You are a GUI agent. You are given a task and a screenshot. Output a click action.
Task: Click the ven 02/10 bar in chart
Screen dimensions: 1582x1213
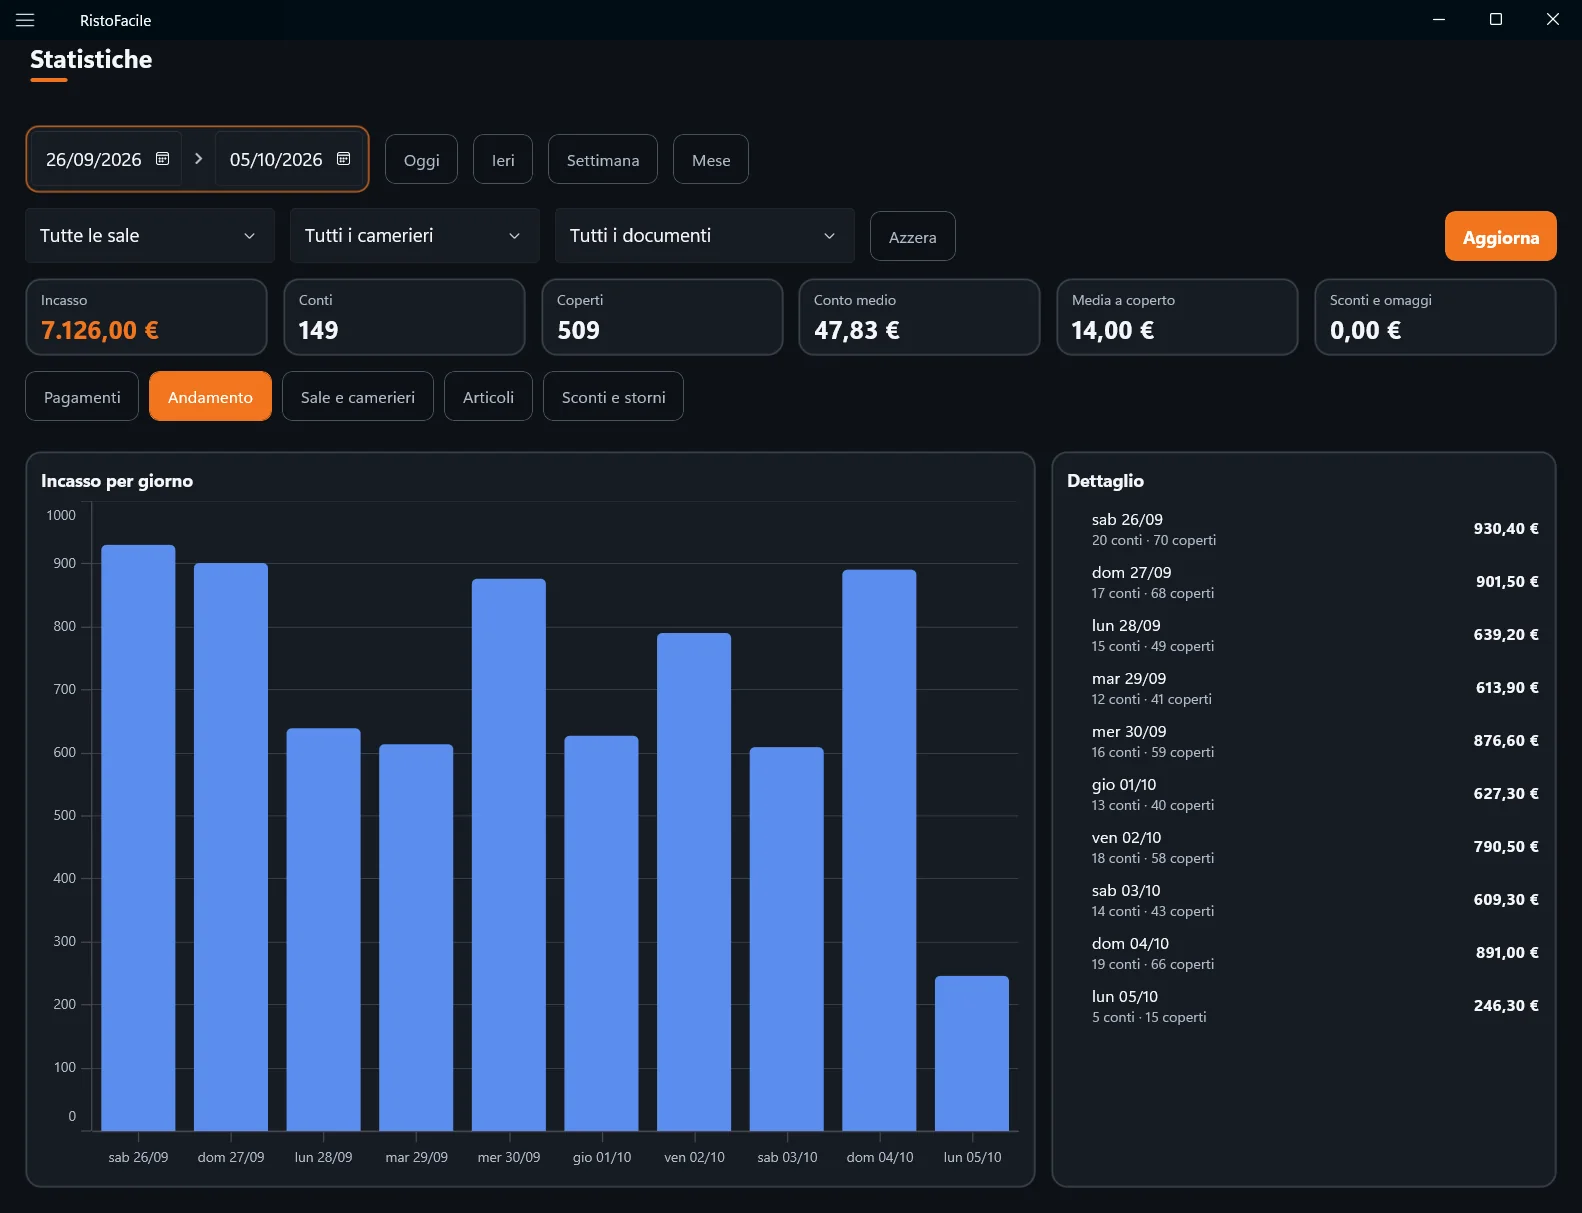(x=694, y=882)
